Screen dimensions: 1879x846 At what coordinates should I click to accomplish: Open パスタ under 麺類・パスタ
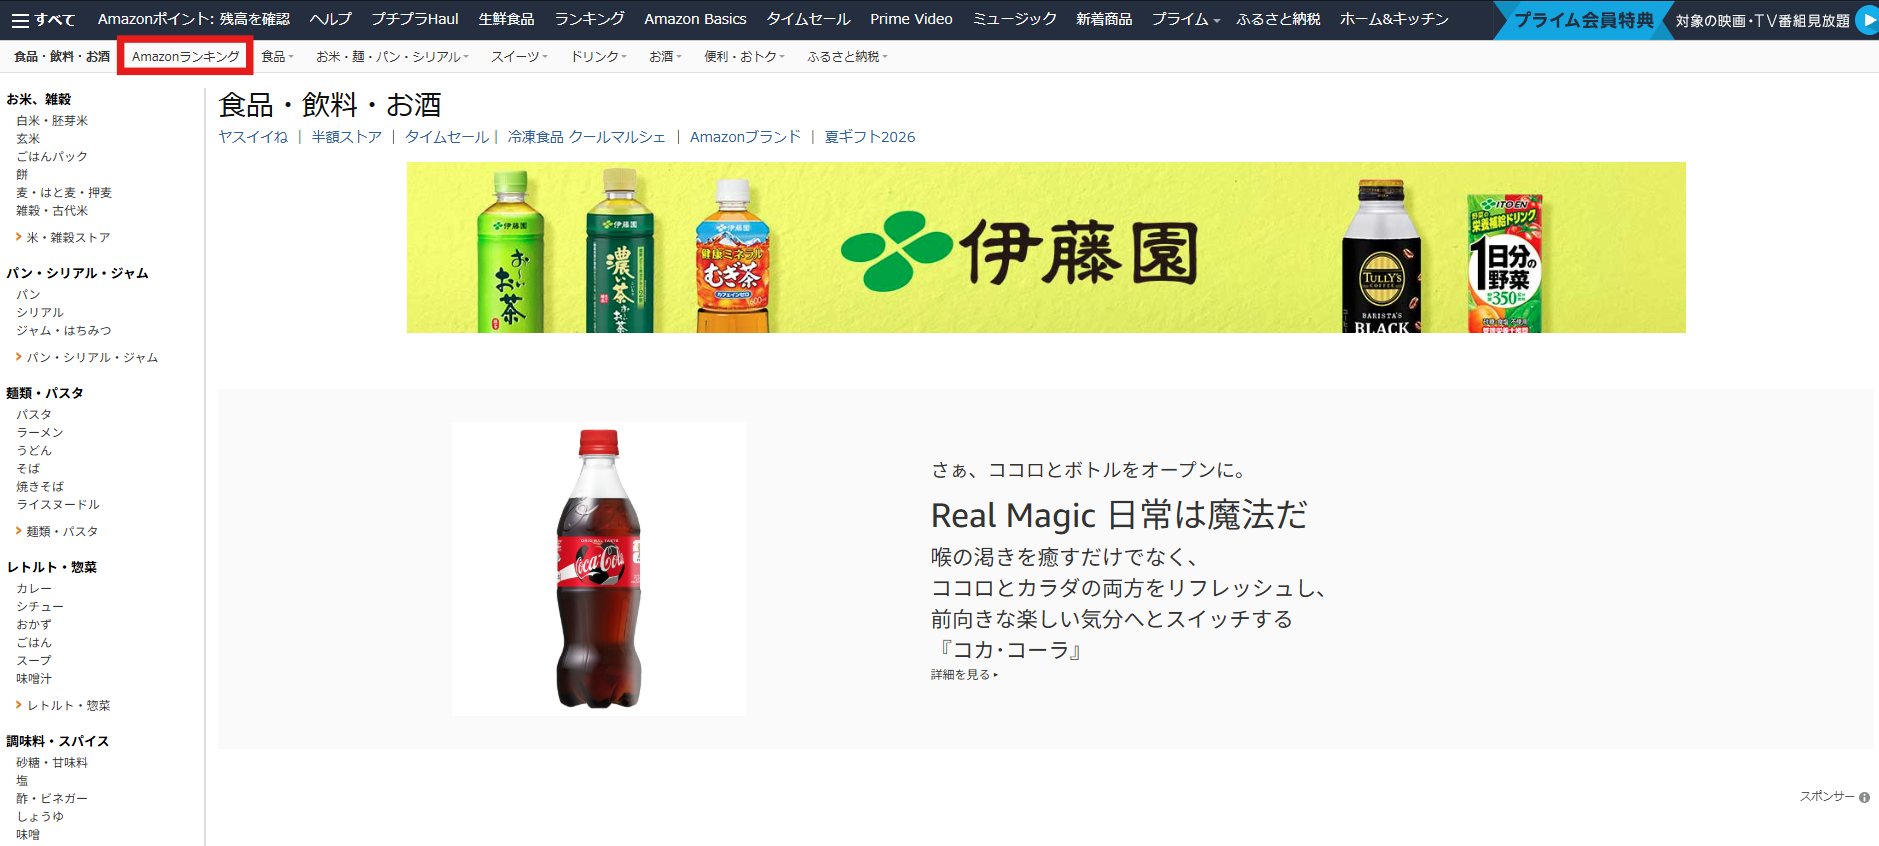click(34, 415)
